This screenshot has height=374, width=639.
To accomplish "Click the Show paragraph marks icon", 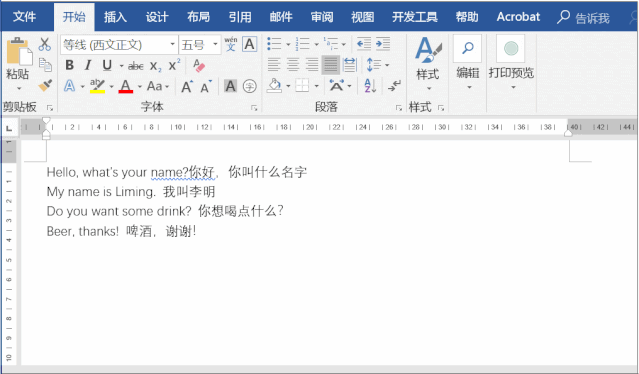I will 394,86.
